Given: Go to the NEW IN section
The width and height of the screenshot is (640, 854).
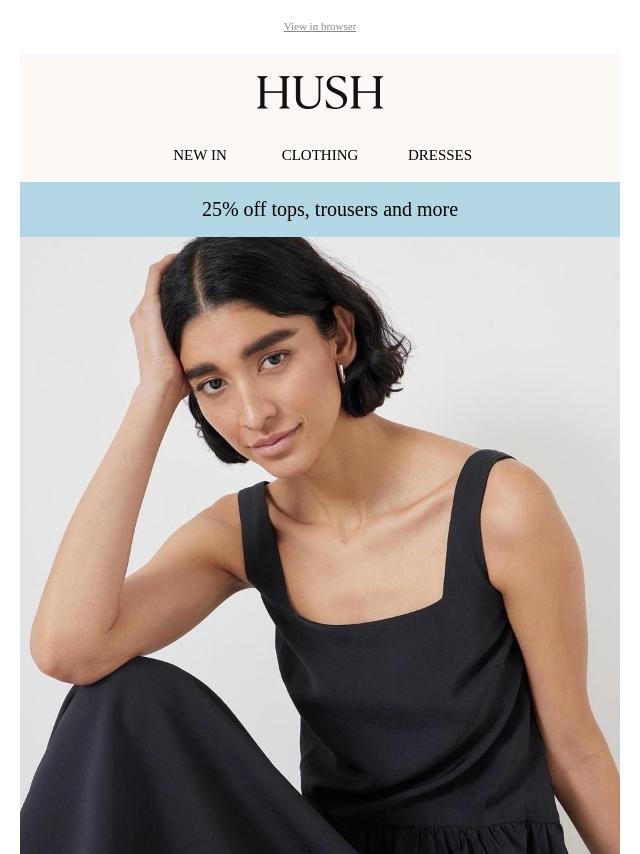Looking at the screenshot, I should [199, 155].
